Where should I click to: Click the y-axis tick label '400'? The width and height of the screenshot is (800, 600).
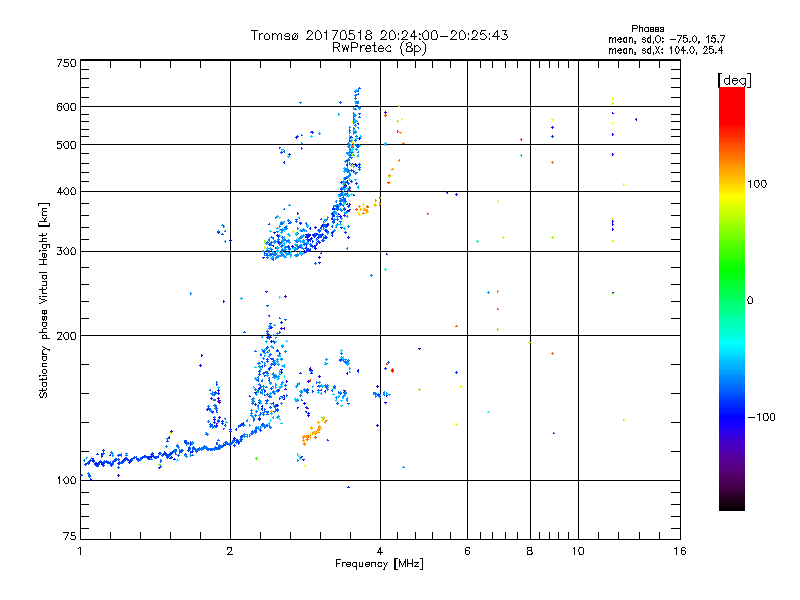click(66, 191)
